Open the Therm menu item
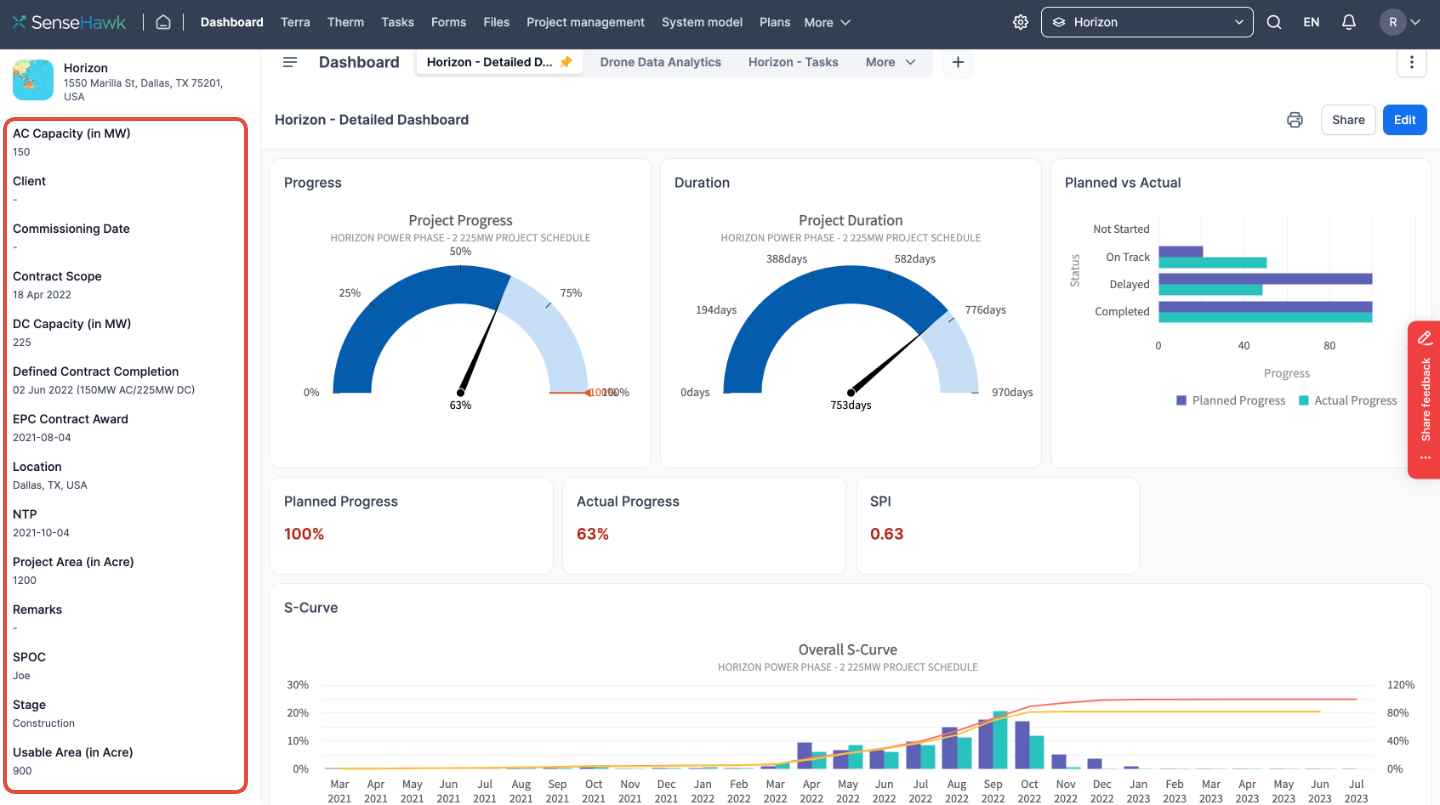The height and width of the screenshot is (805, 1440). pyautogui.click(x=346, y=22)
